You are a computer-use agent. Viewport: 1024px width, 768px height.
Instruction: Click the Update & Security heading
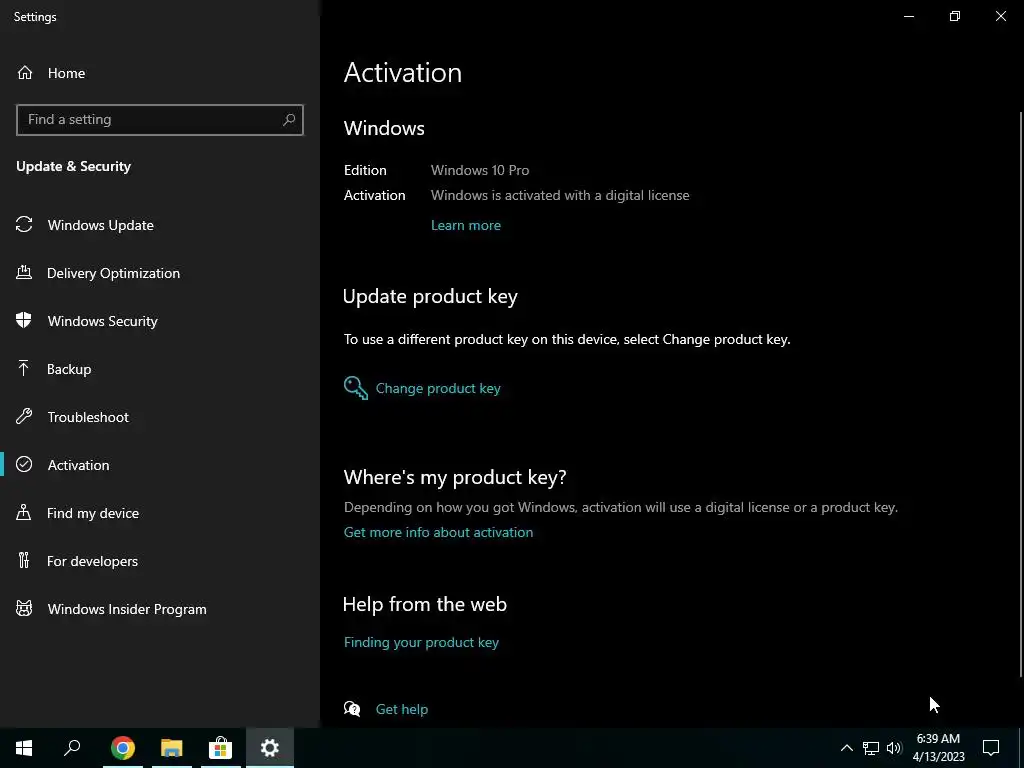tap(74, 167)
